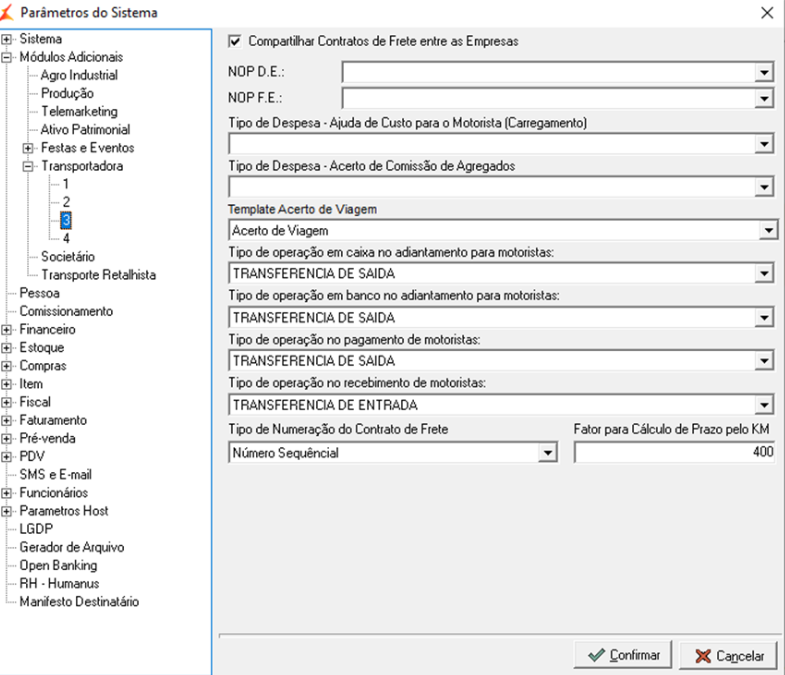Select Agro Industrial in the tree
Image resolution: width=785 pixels, height=675 pixels.
point(79,75)
